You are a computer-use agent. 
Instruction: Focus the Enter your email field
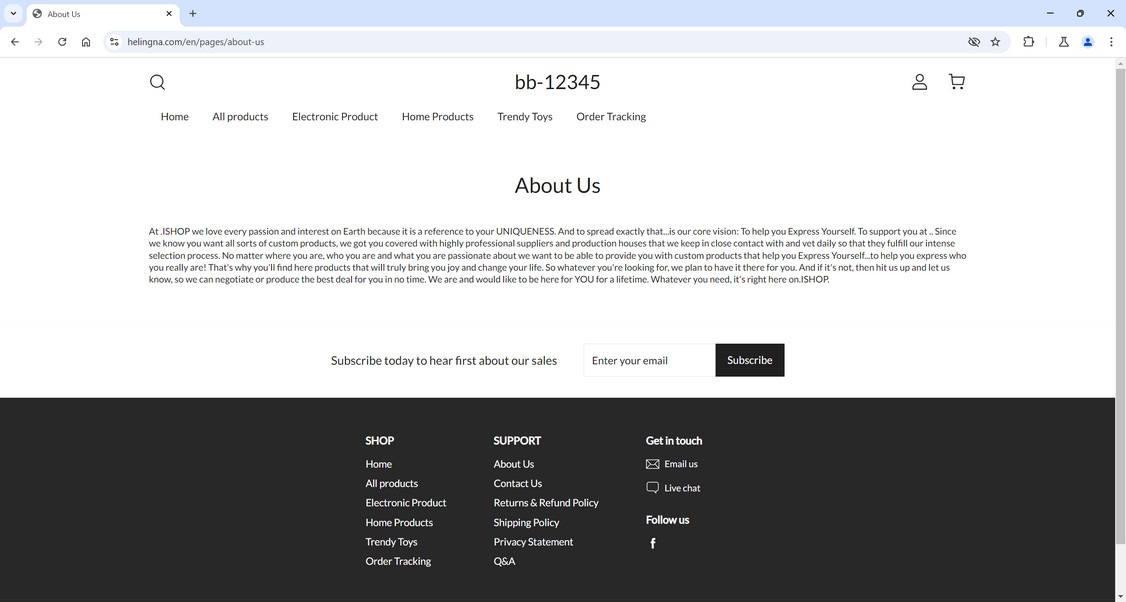click(649, 360)
